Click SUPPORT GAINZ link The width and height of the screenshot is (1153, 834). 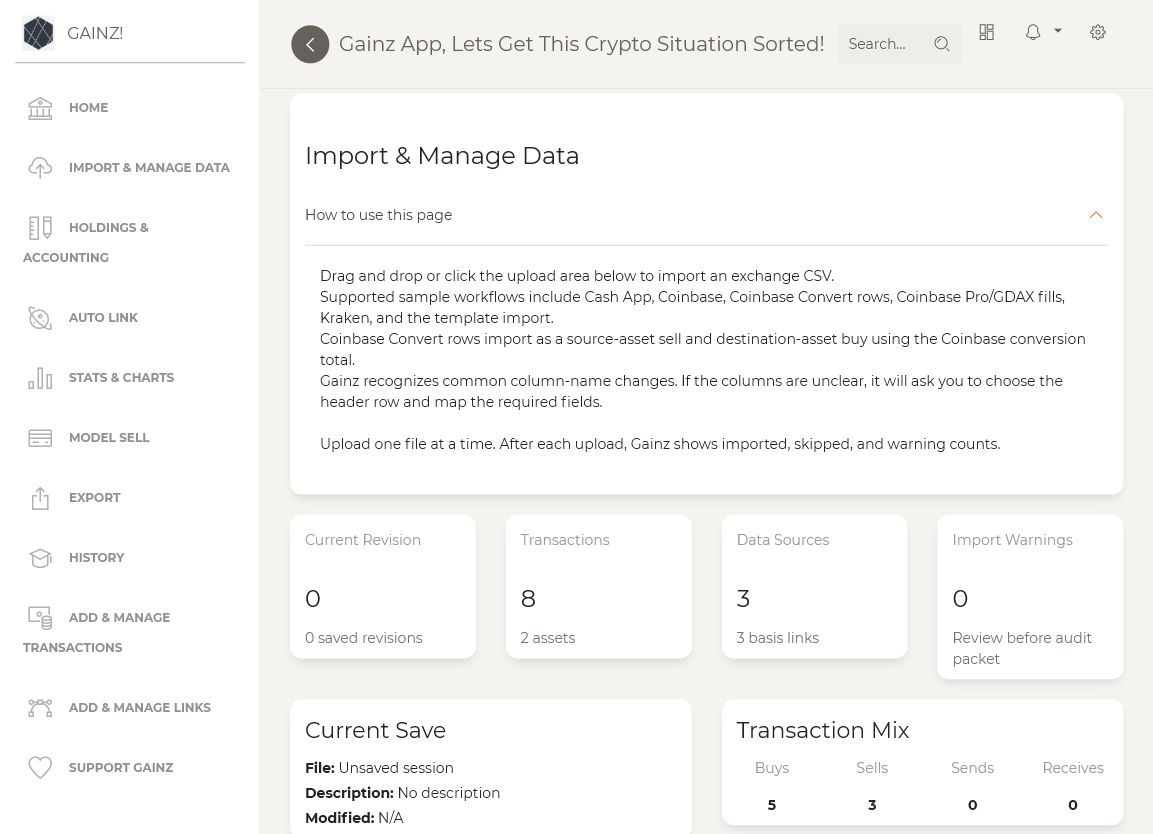coord(121,768)
